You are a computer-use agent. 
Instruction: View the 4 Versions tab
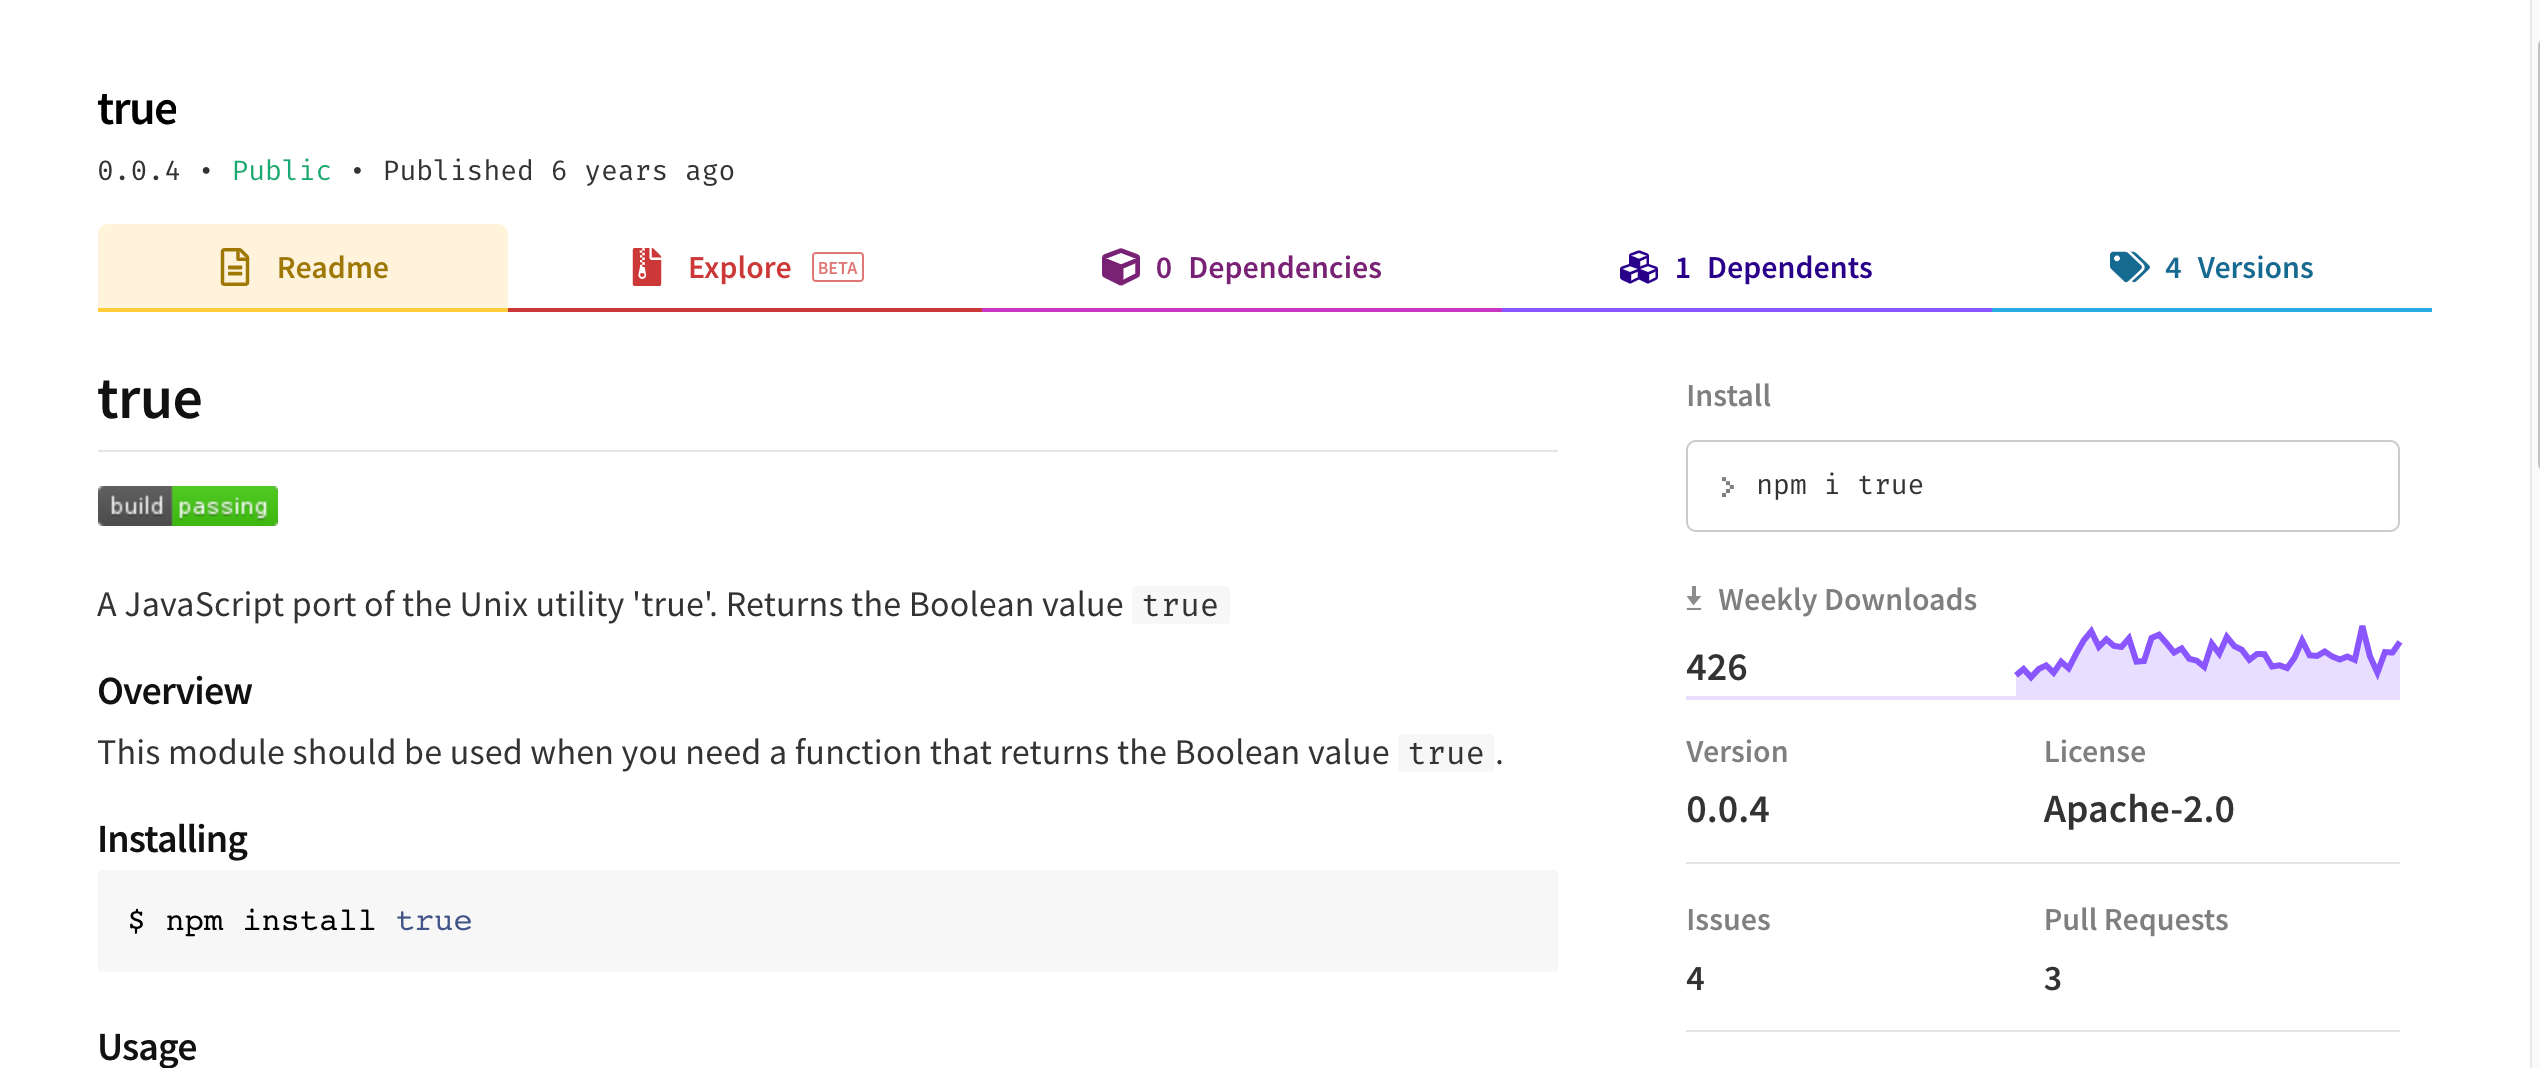2239,267
